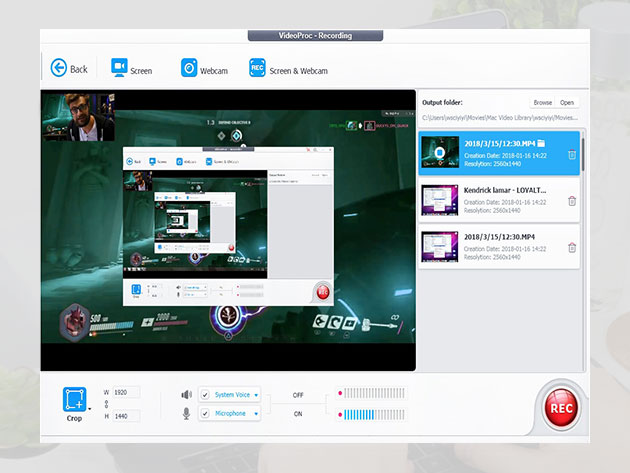Toggle the aspect ratio lock icon
This screenshot has height=473, width=630.
[106, 404]
